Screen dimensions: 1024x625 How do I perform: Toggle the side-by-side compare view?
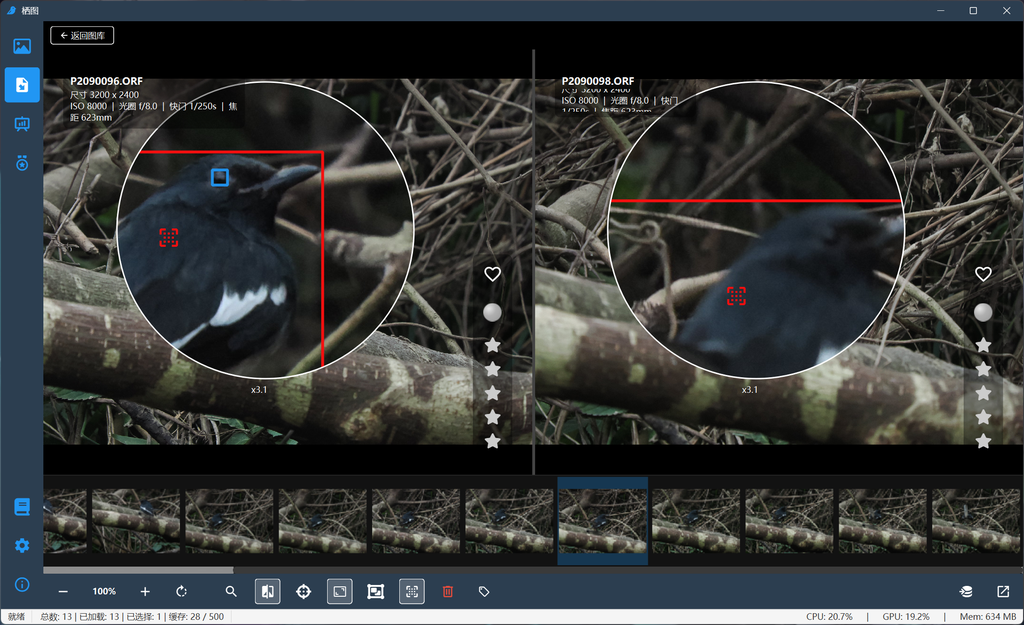pos(267,592)
